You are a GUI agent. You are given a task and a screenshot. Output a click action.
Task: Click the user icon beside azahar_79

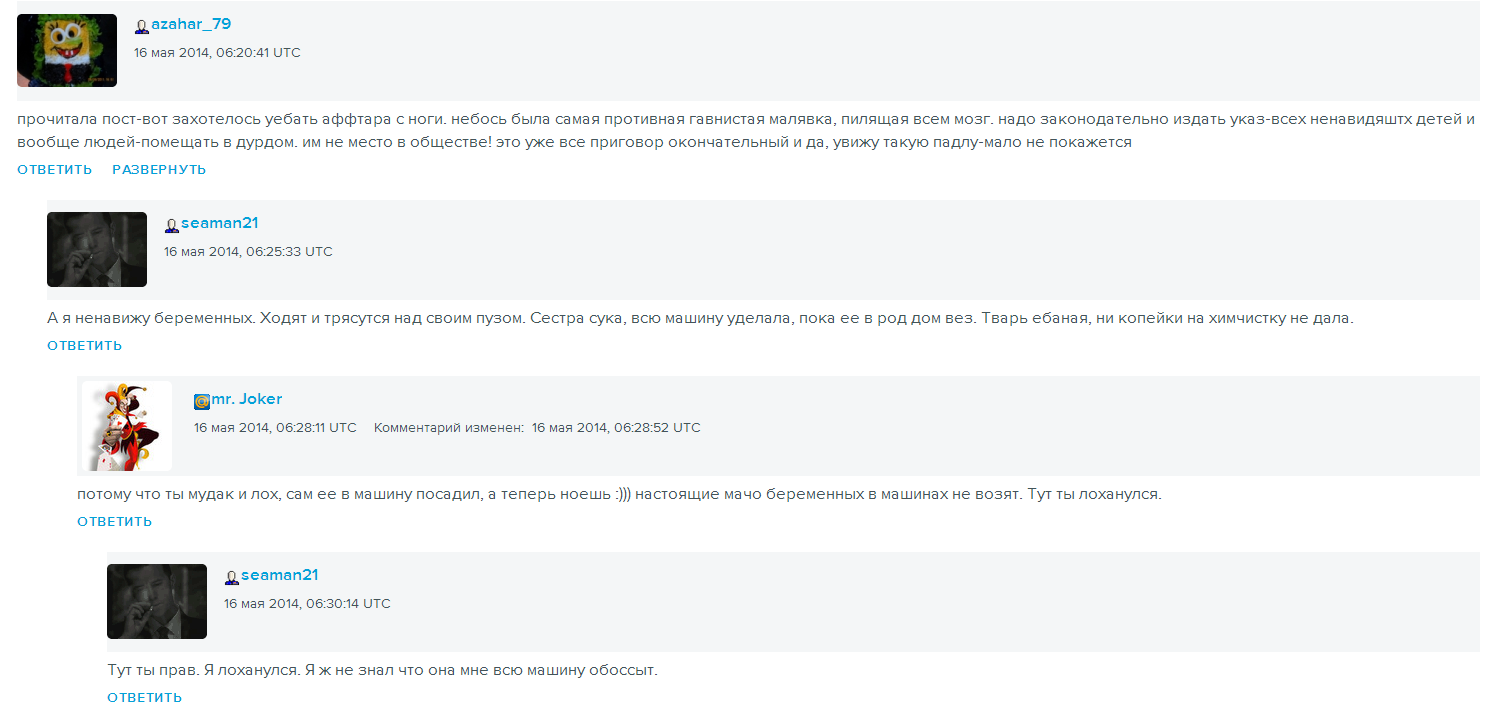pos(142,27)
